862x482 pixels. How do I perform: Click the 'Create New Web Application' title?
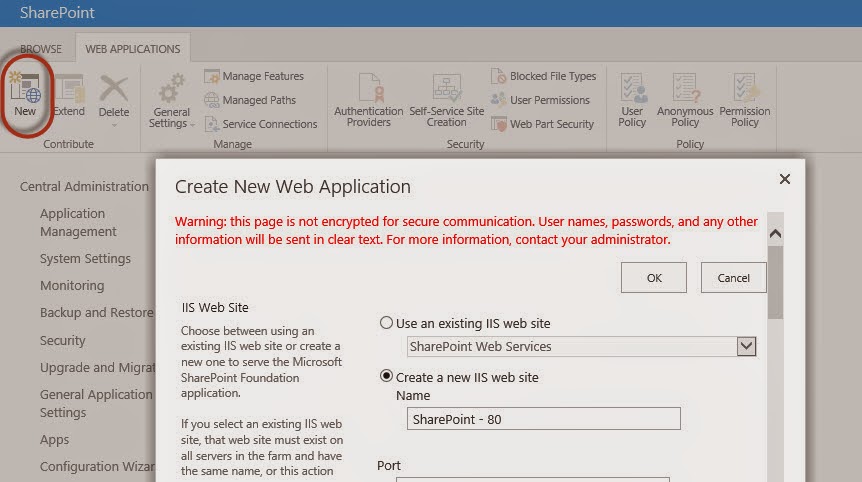(x=292, y=187)
